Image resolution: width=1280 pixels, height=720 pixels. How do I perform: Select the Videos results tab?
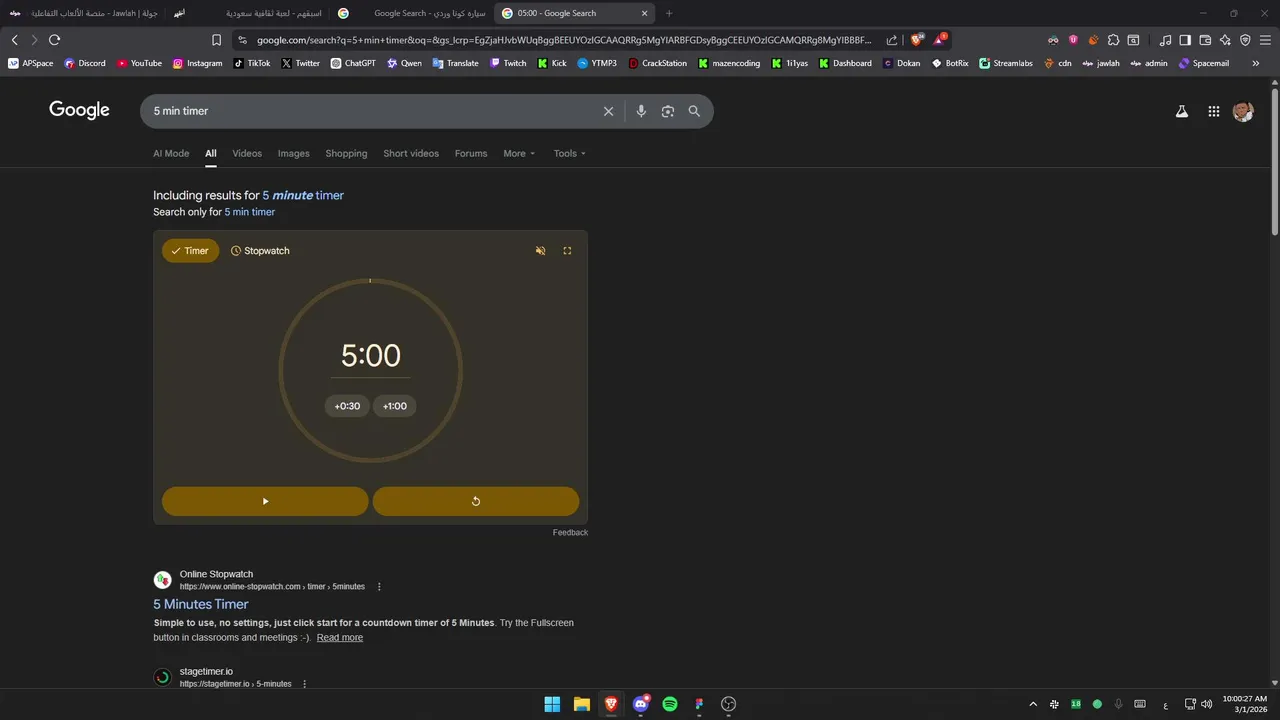pyautogui.click(x=247, y=153)
